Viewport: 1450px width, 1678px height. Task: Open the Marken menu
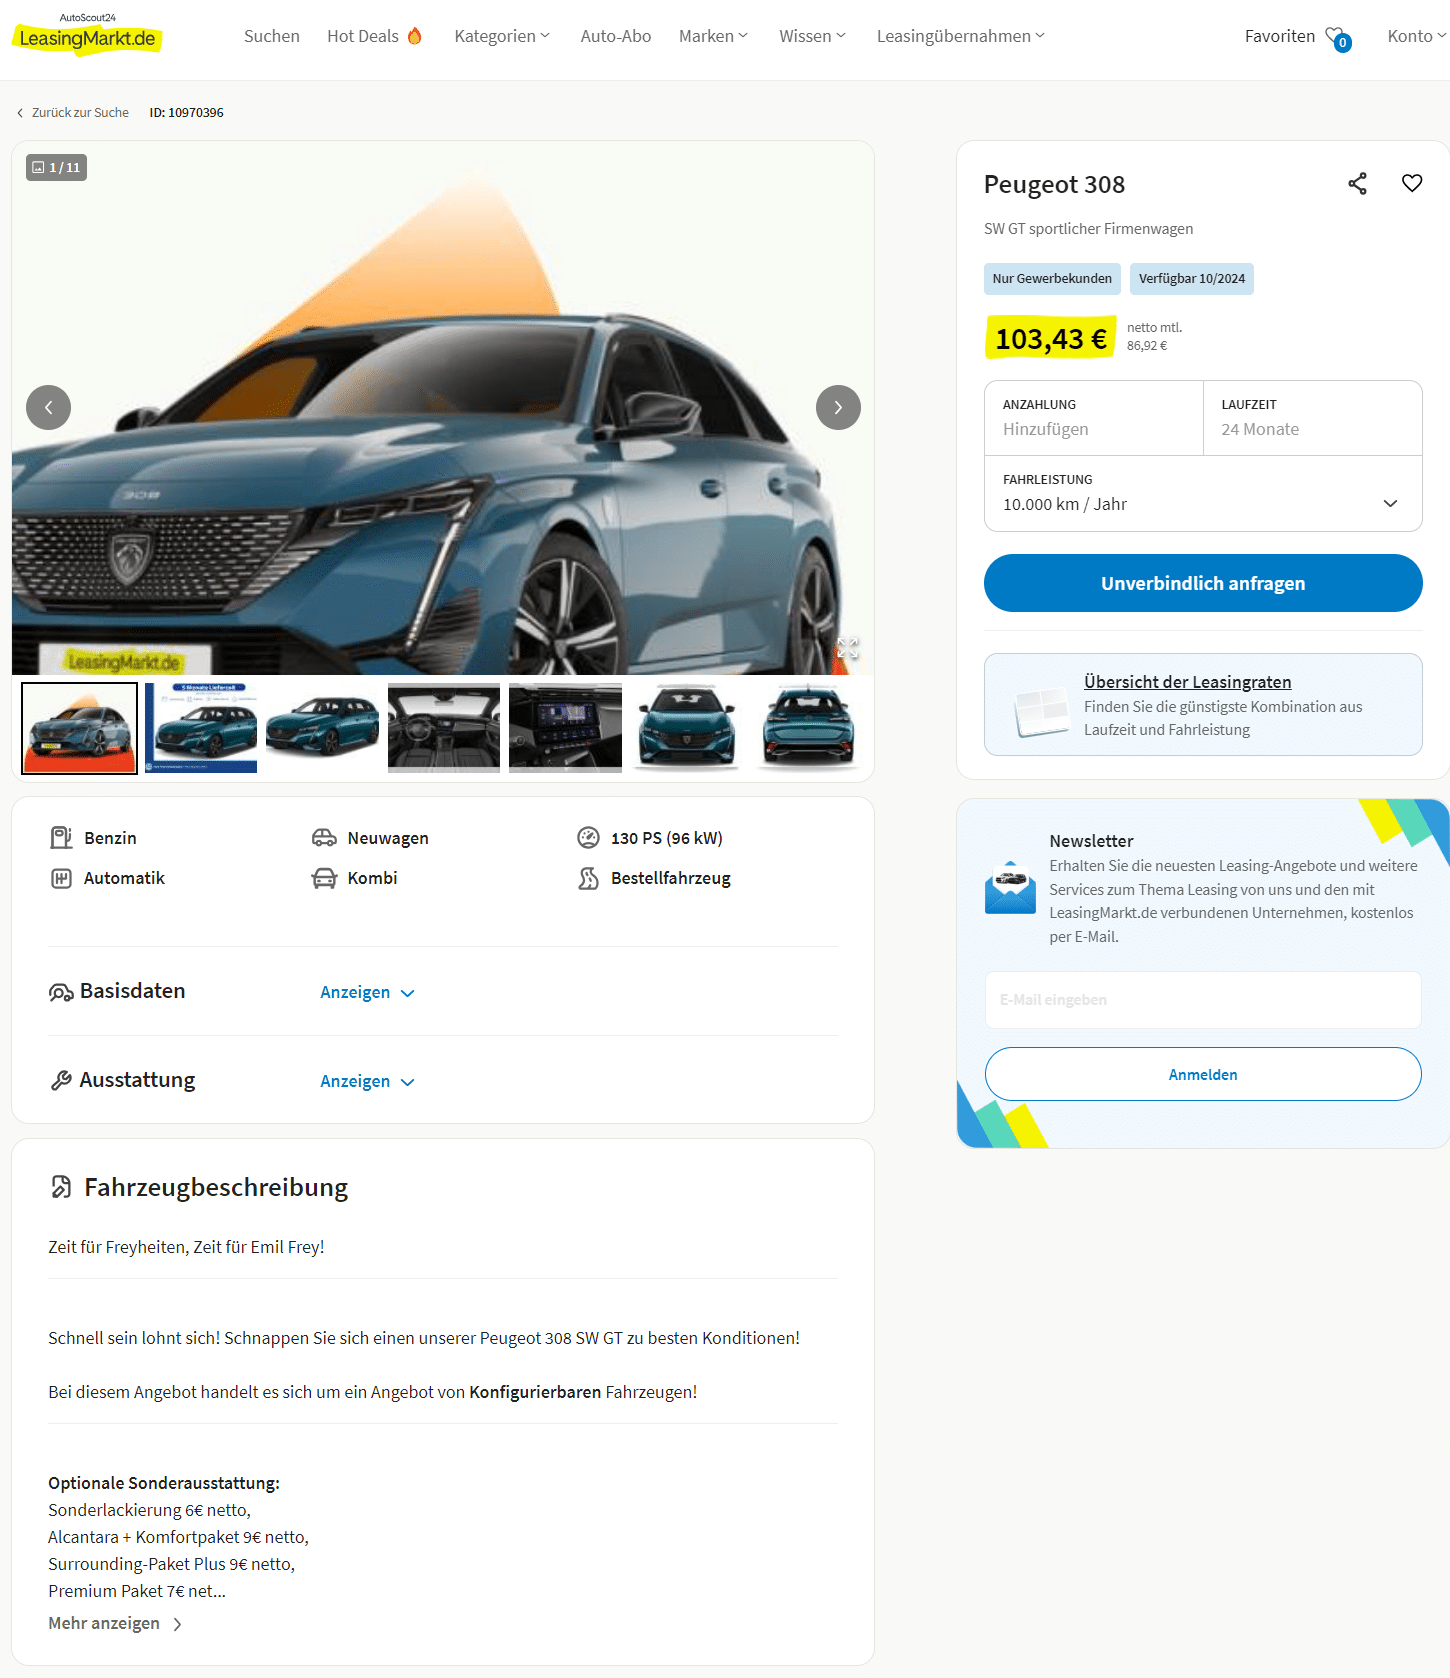(x=713, y=36)
